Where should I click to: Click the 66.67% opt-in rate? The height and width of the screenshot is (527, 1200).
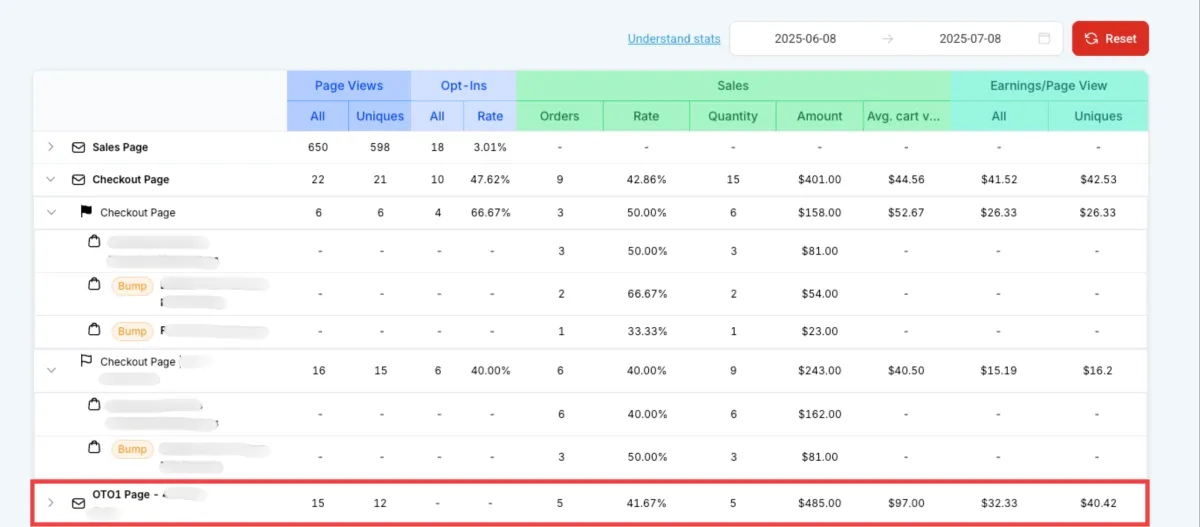click(x=490, y=212)
